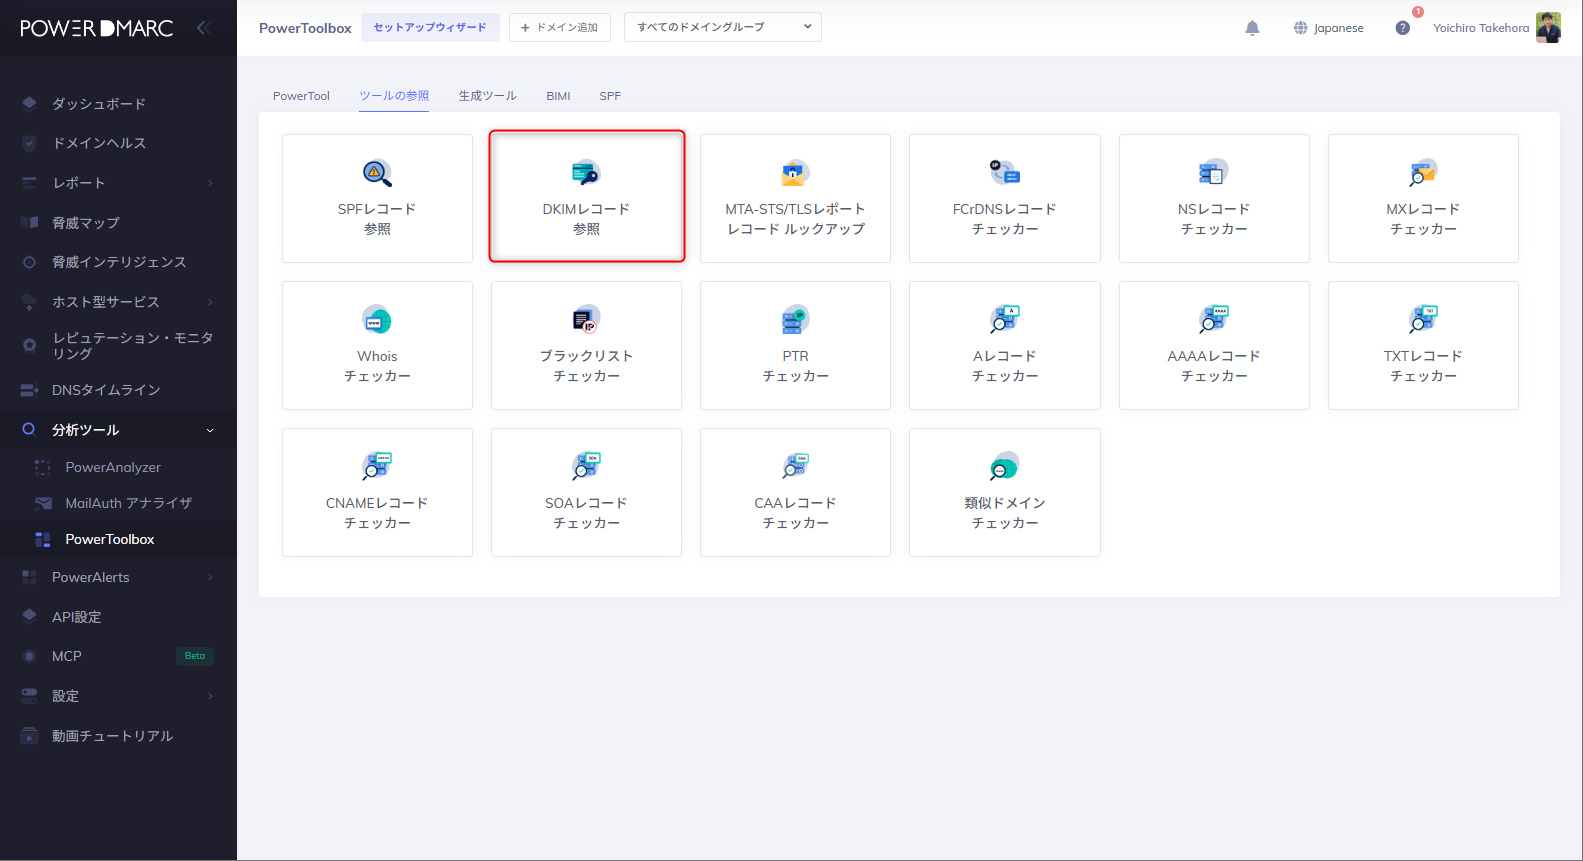This screenshot has width=1583, height=861.
Task: Collapse the 分析ツール menu chevron
Action: [x=210, y=430]
